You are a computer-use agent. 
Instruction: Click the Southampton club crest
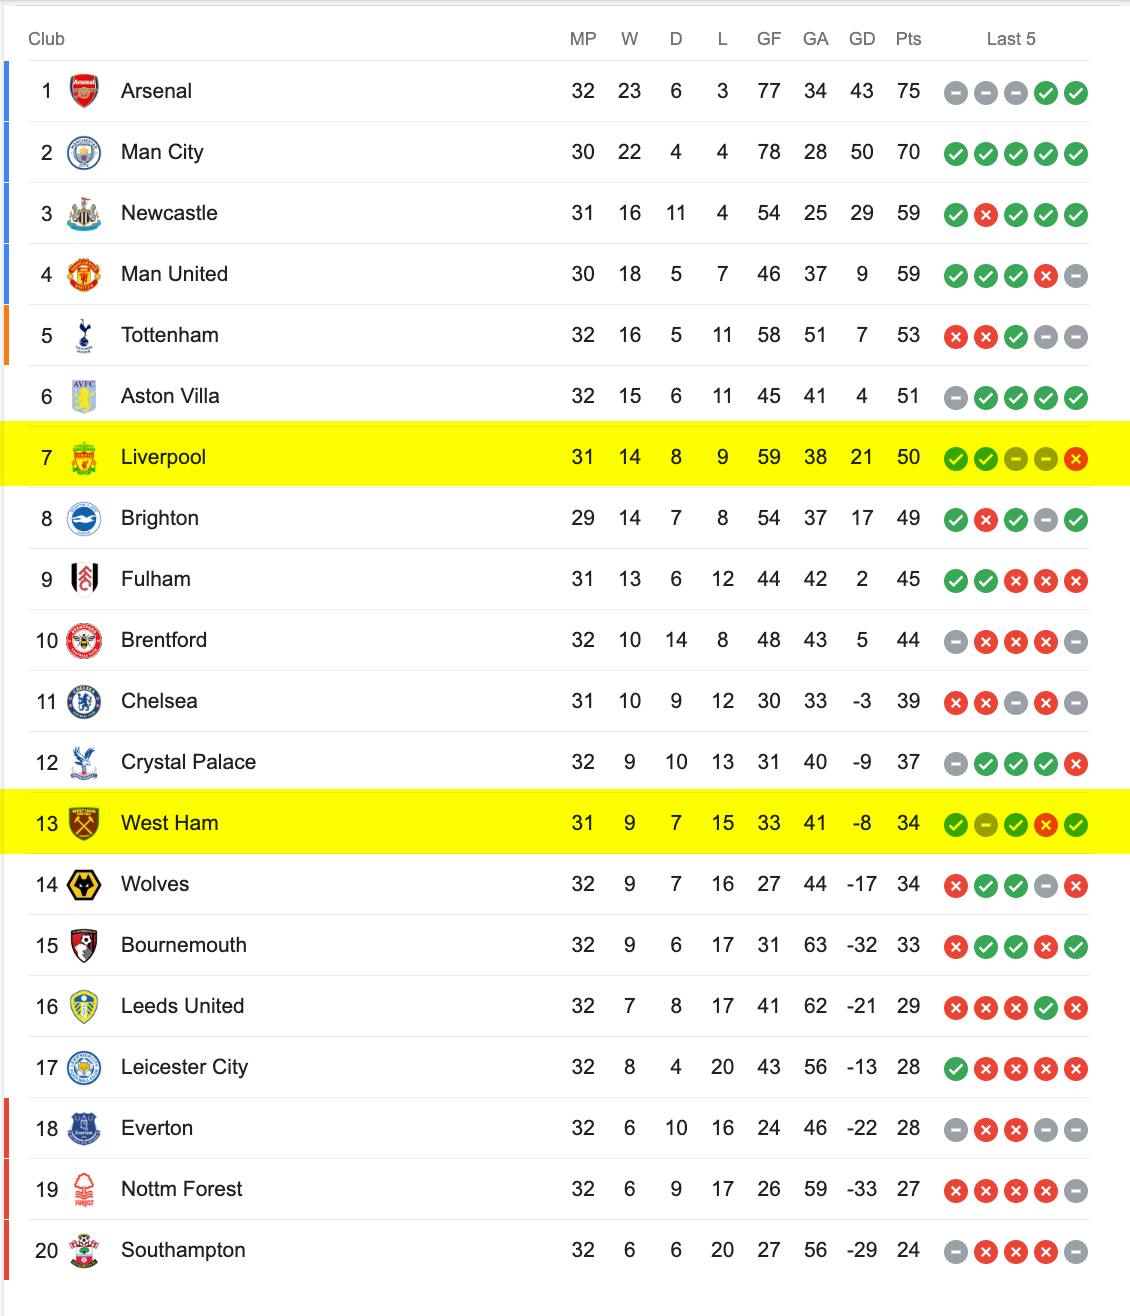(84, 1250)
